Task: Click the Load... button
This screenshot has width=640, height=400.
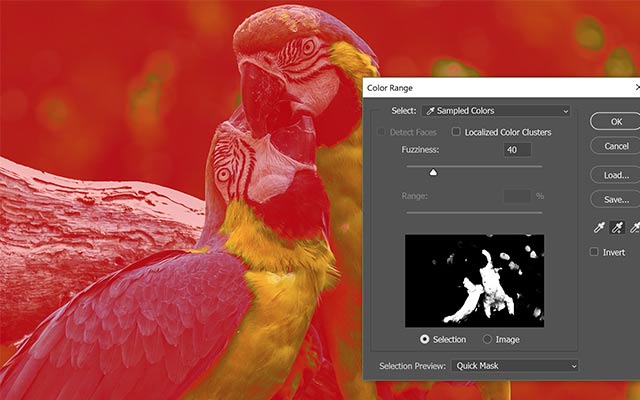Action: click(x=616, y=175)
